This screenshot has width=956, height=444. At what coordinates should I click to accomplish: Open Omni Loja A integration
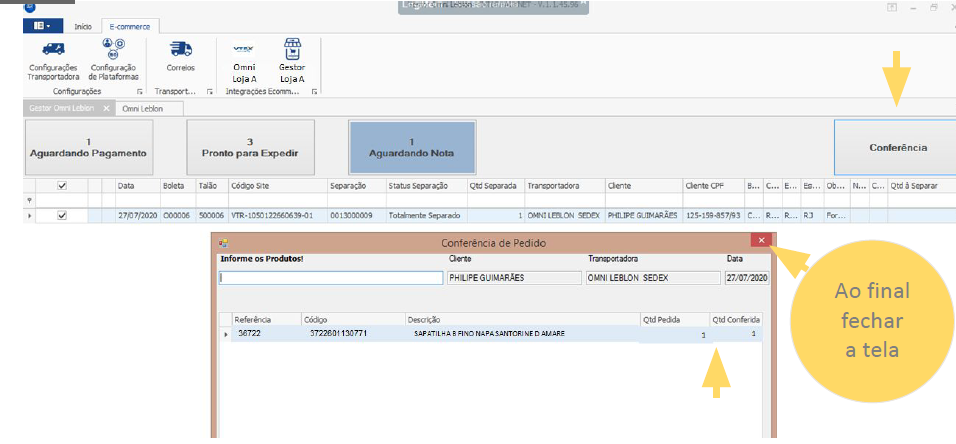point(243,49)
